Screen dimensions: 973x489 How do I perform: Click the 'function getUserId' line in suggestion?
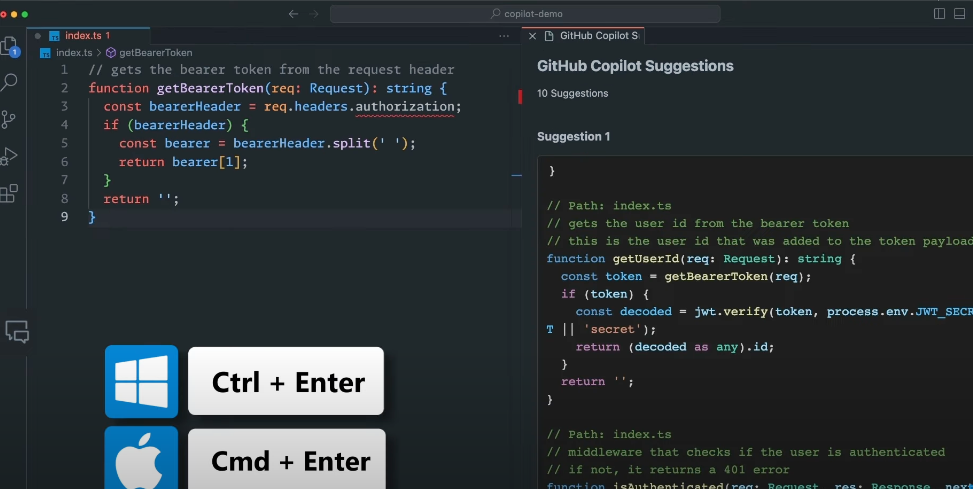tap(701, 259)
